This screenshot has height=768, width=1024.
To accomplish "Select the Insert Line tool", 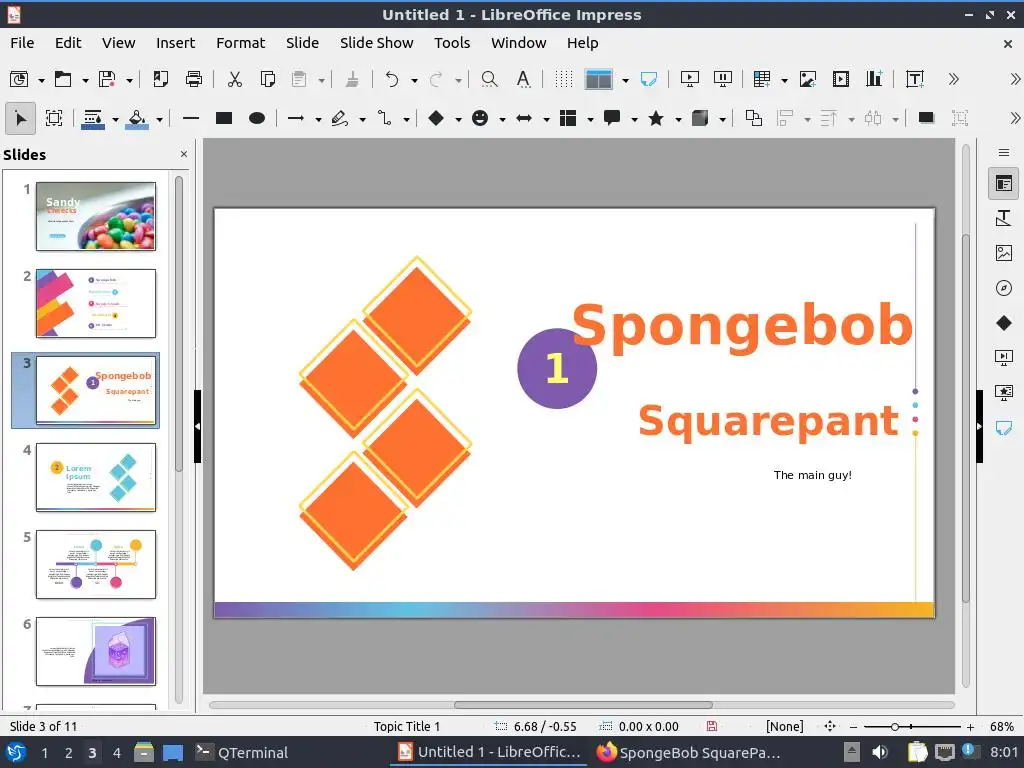I will 191,118.
